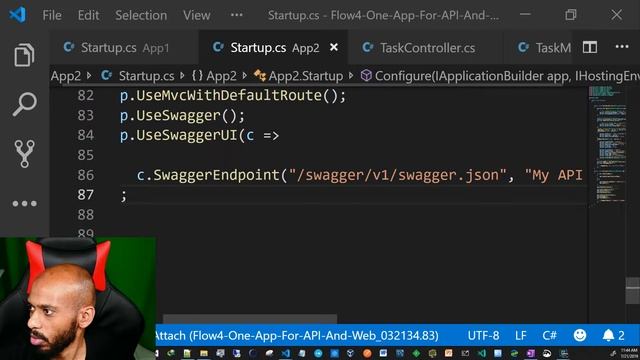Click the App2.Startup class icon in breadcrumbs
Viewport: 640px width, 360px height.
coord(259,76)
